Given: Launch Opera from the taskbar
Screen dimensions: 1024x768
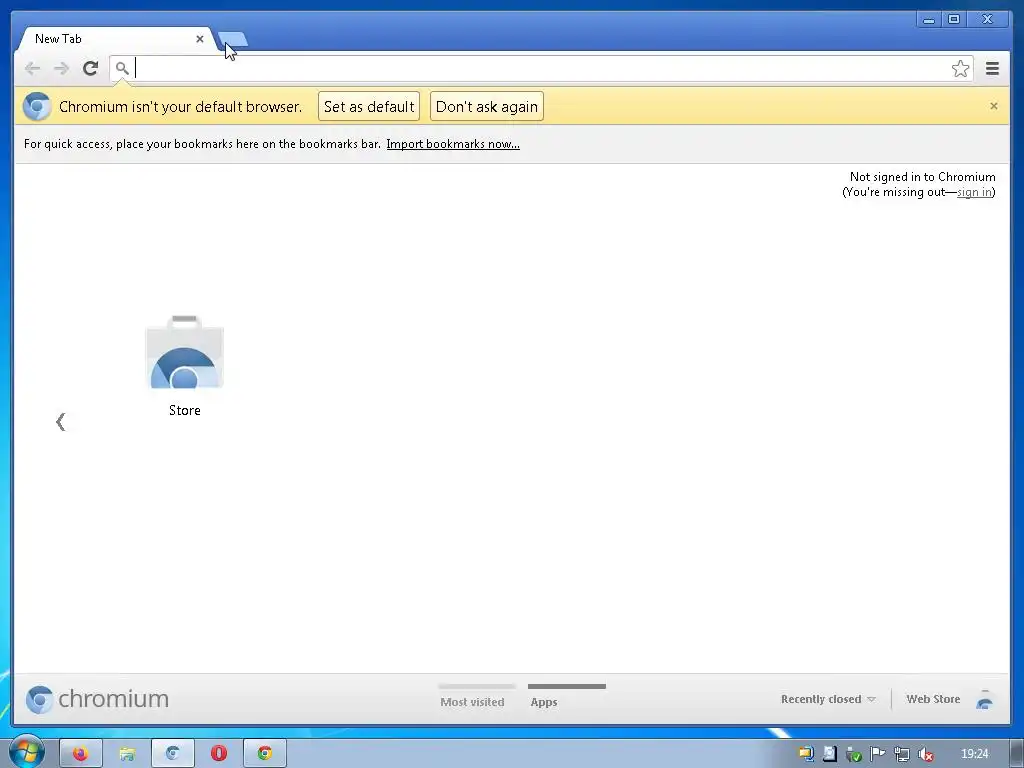Looking at the screenshot, I should (219, 754).
